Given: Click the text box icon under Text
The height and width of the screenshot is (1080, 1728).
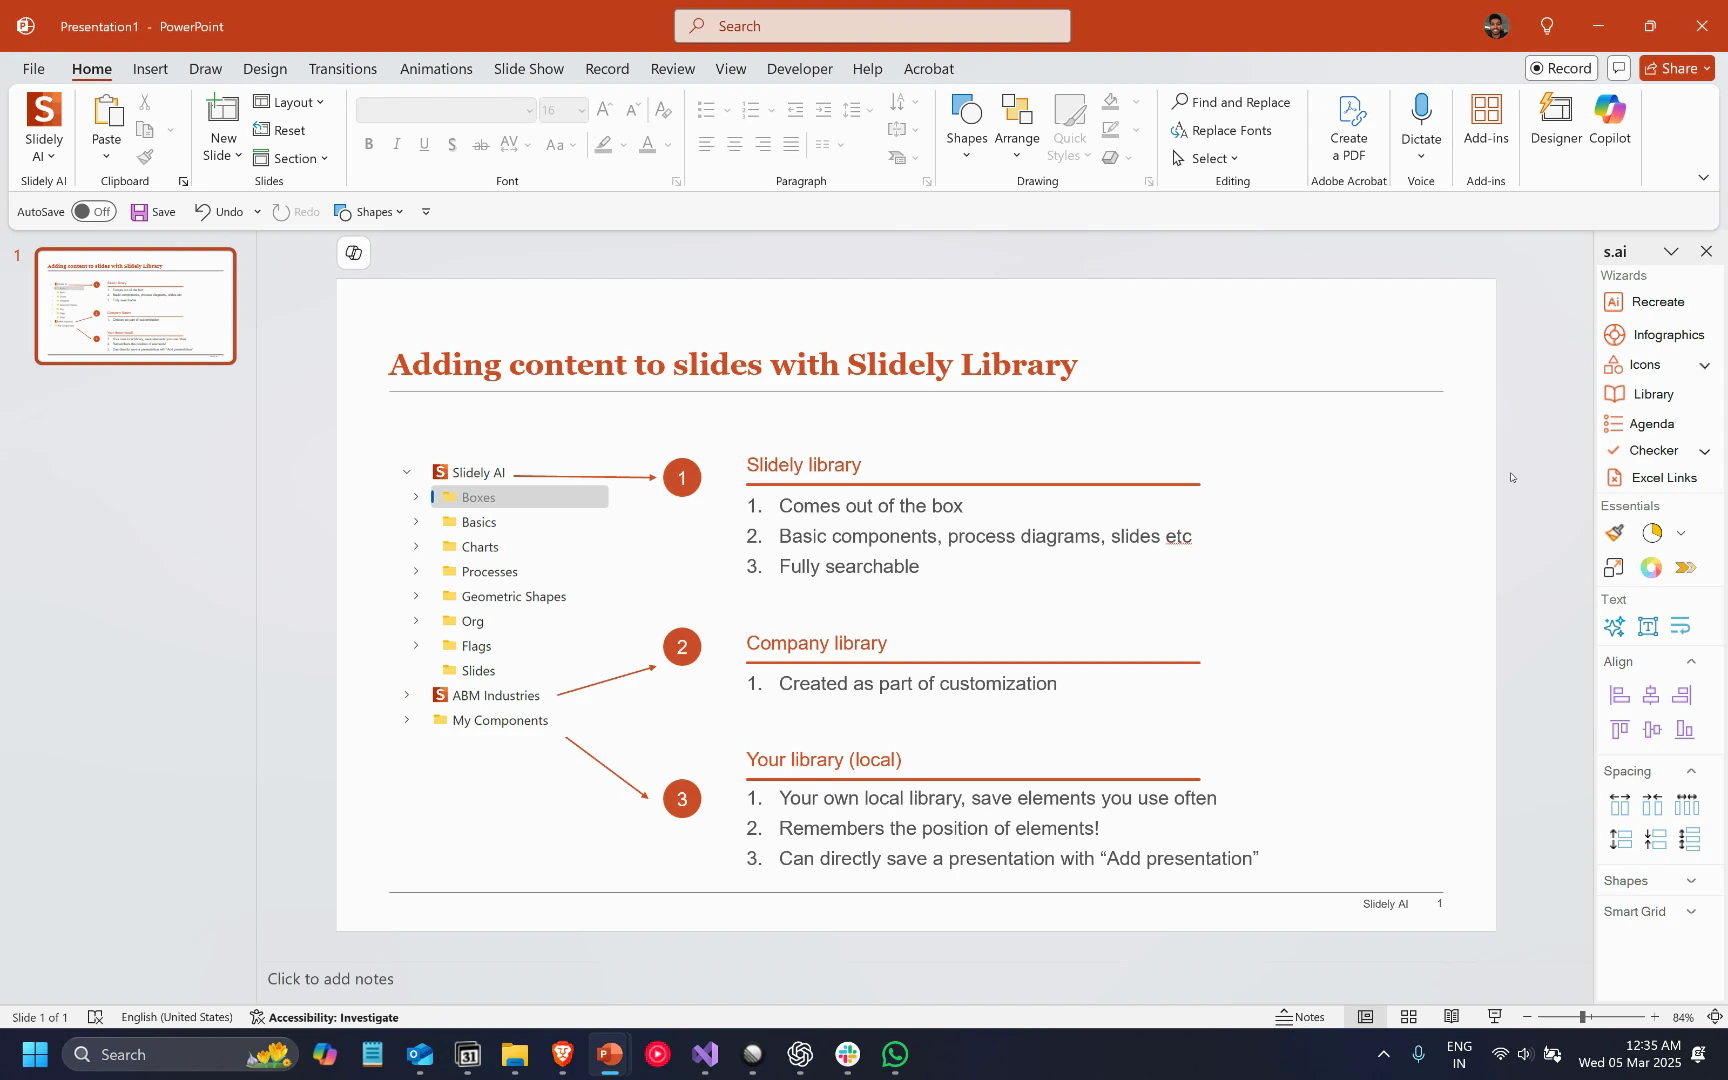Looking at the screenshot, I should point(1648,626).
